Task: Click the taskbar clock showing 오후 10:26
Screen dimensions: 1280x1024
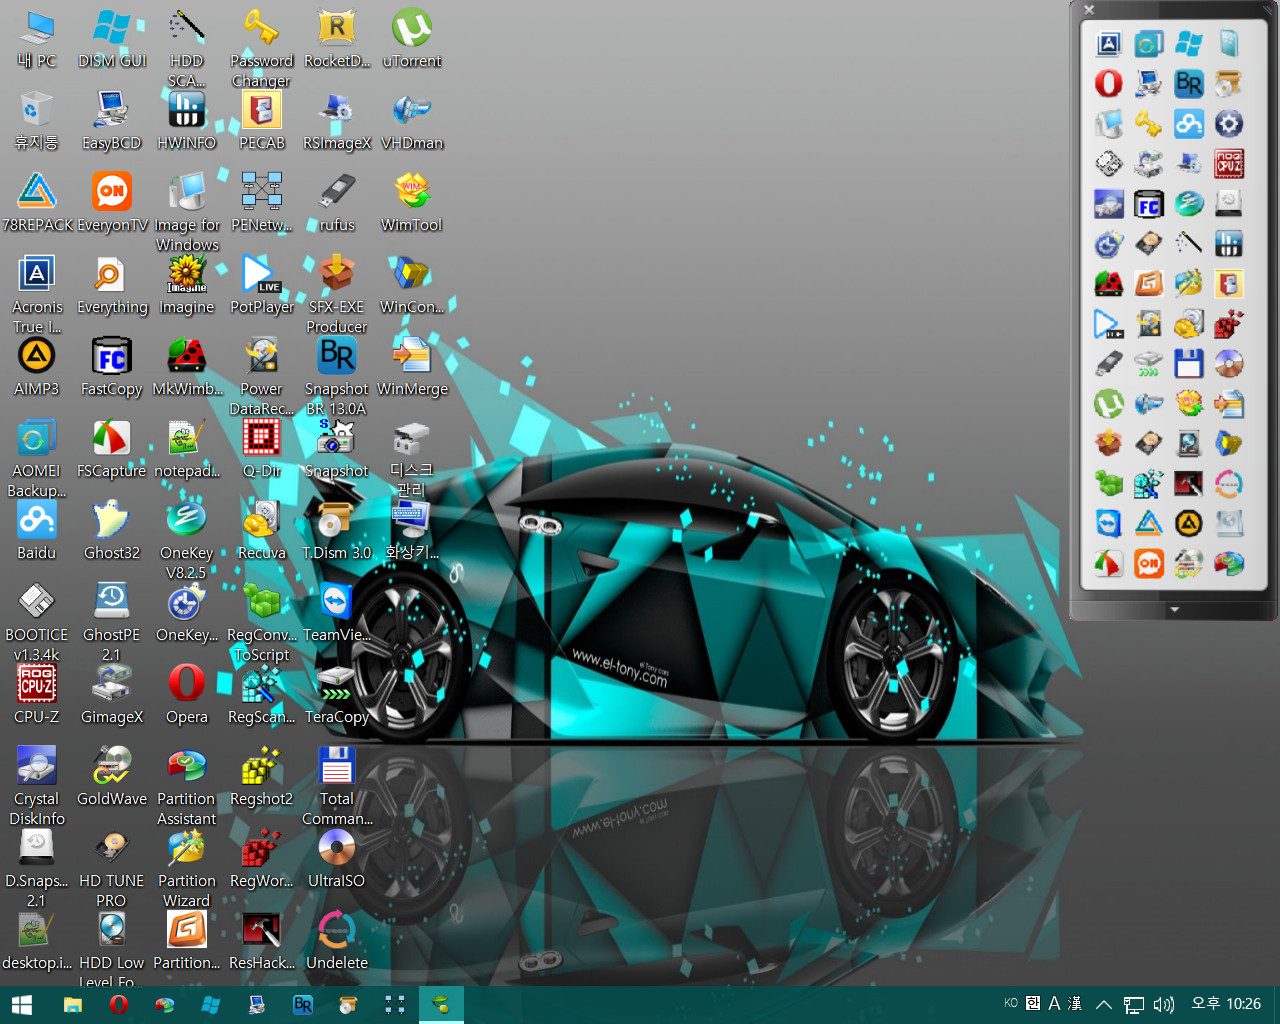Action: (1226, 1004)
